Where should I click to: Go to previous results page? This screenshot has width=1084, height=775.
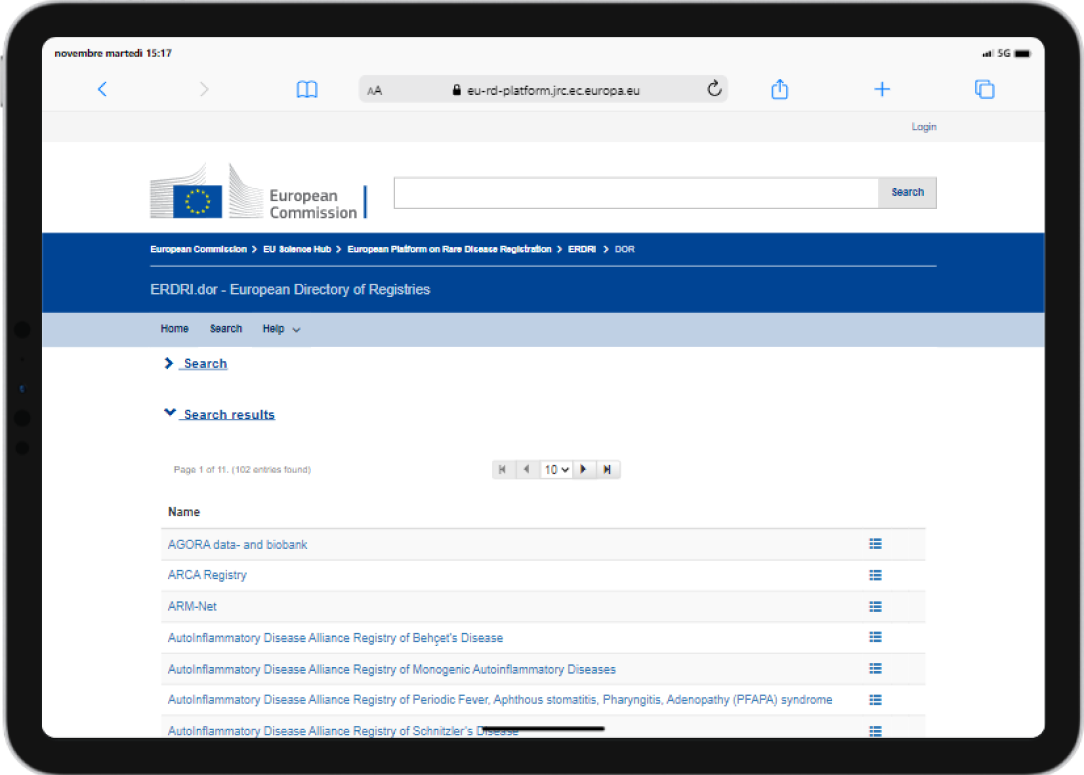(x=527, y=469)
